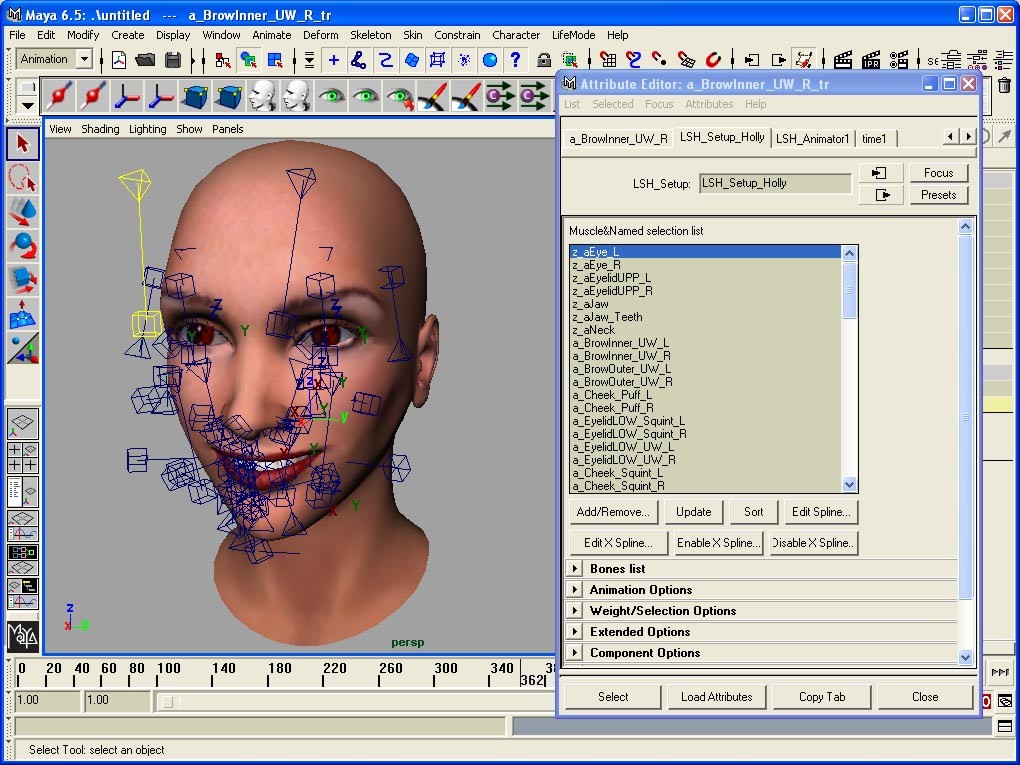Open scene using the folder icon
This screenshot has width=1020, height=765.
[146, 60]
